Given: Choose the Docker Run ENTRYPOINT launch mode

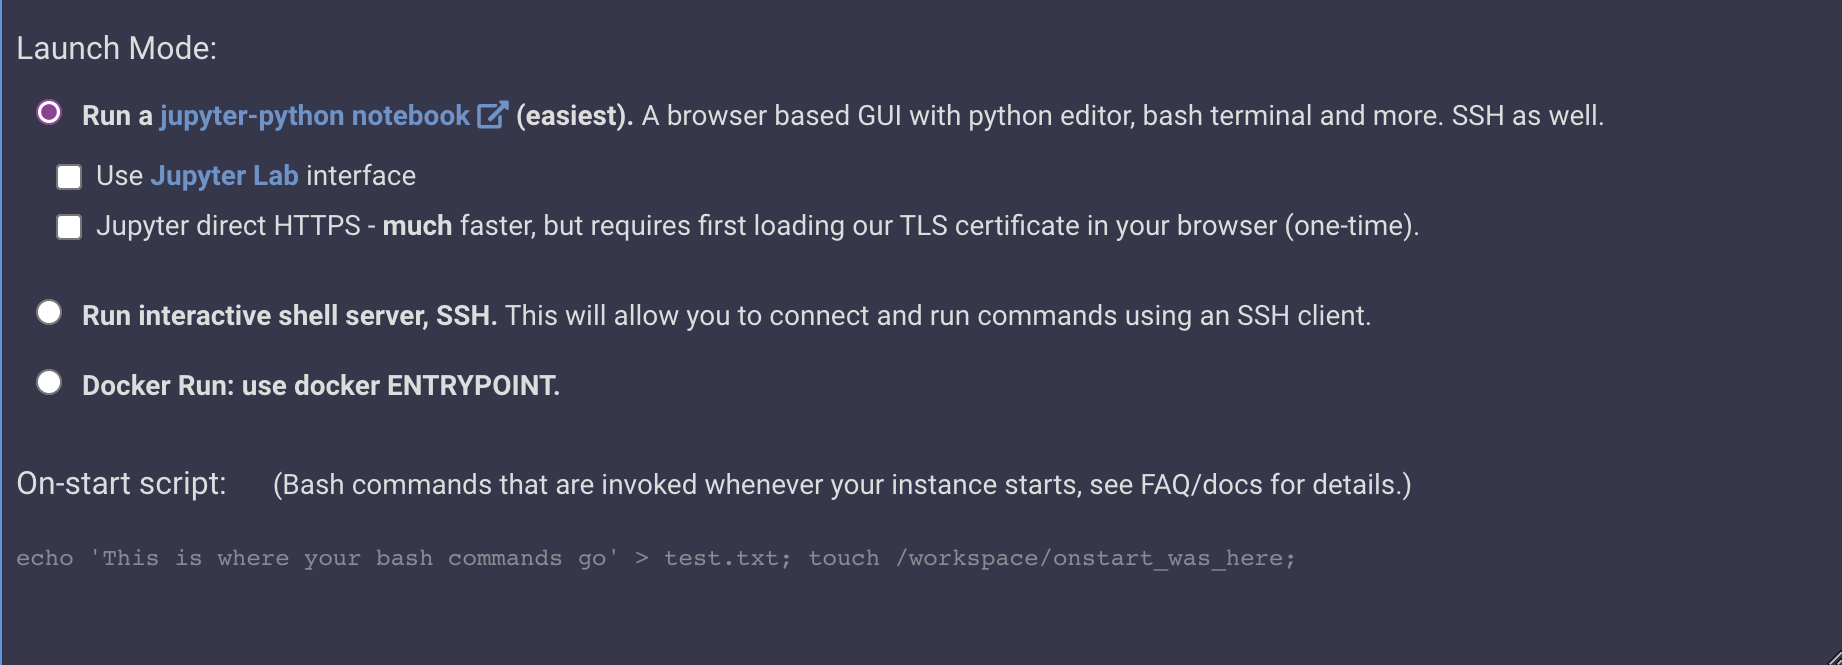Looking at the screenshot, I should click(x=47, y=383).
